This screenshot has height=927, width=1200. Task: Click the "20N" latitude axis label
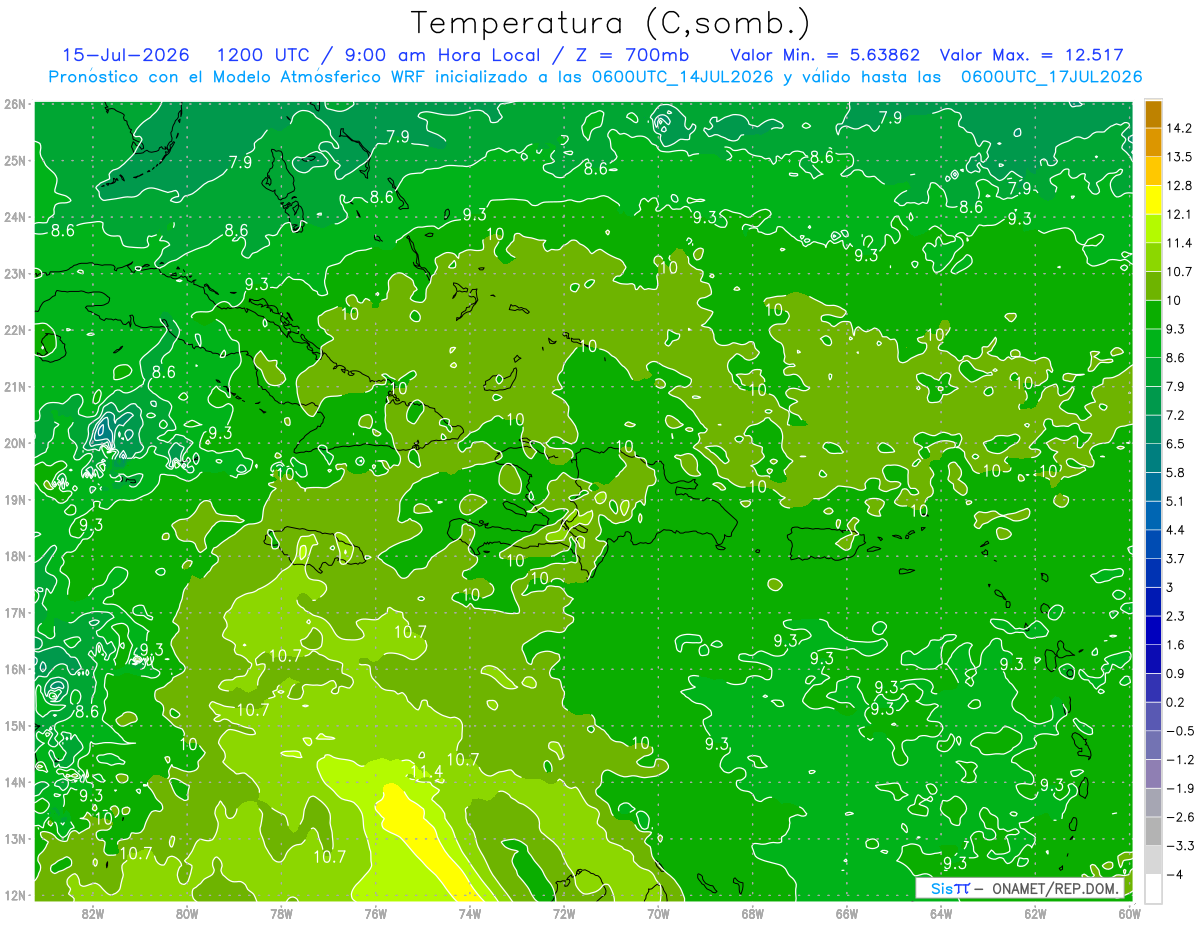coord(15,443)
